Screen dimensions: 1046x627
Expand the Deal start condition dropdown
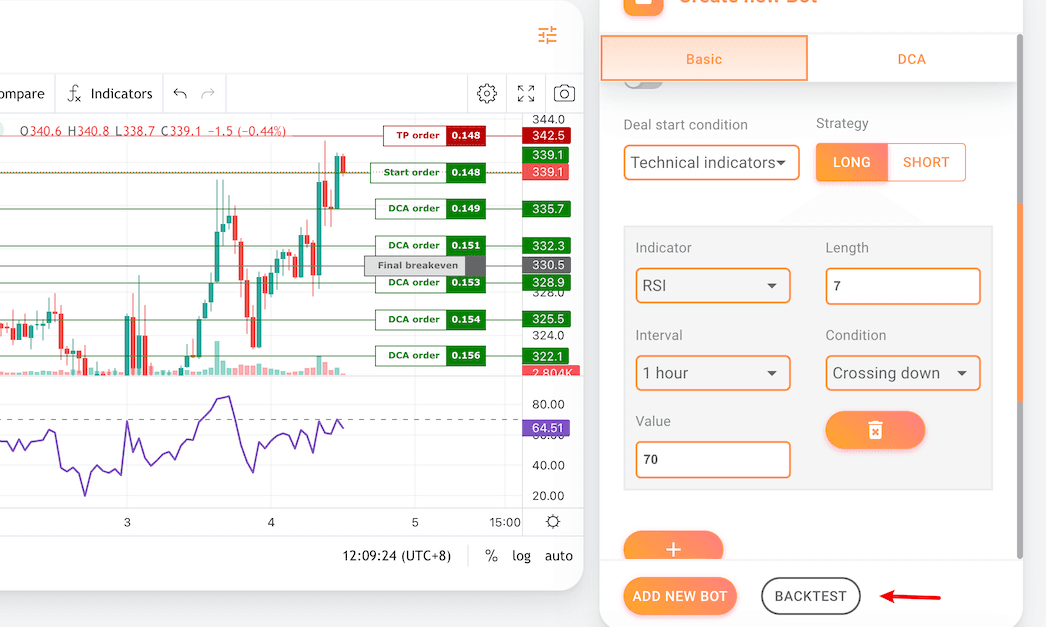[711, 162]
